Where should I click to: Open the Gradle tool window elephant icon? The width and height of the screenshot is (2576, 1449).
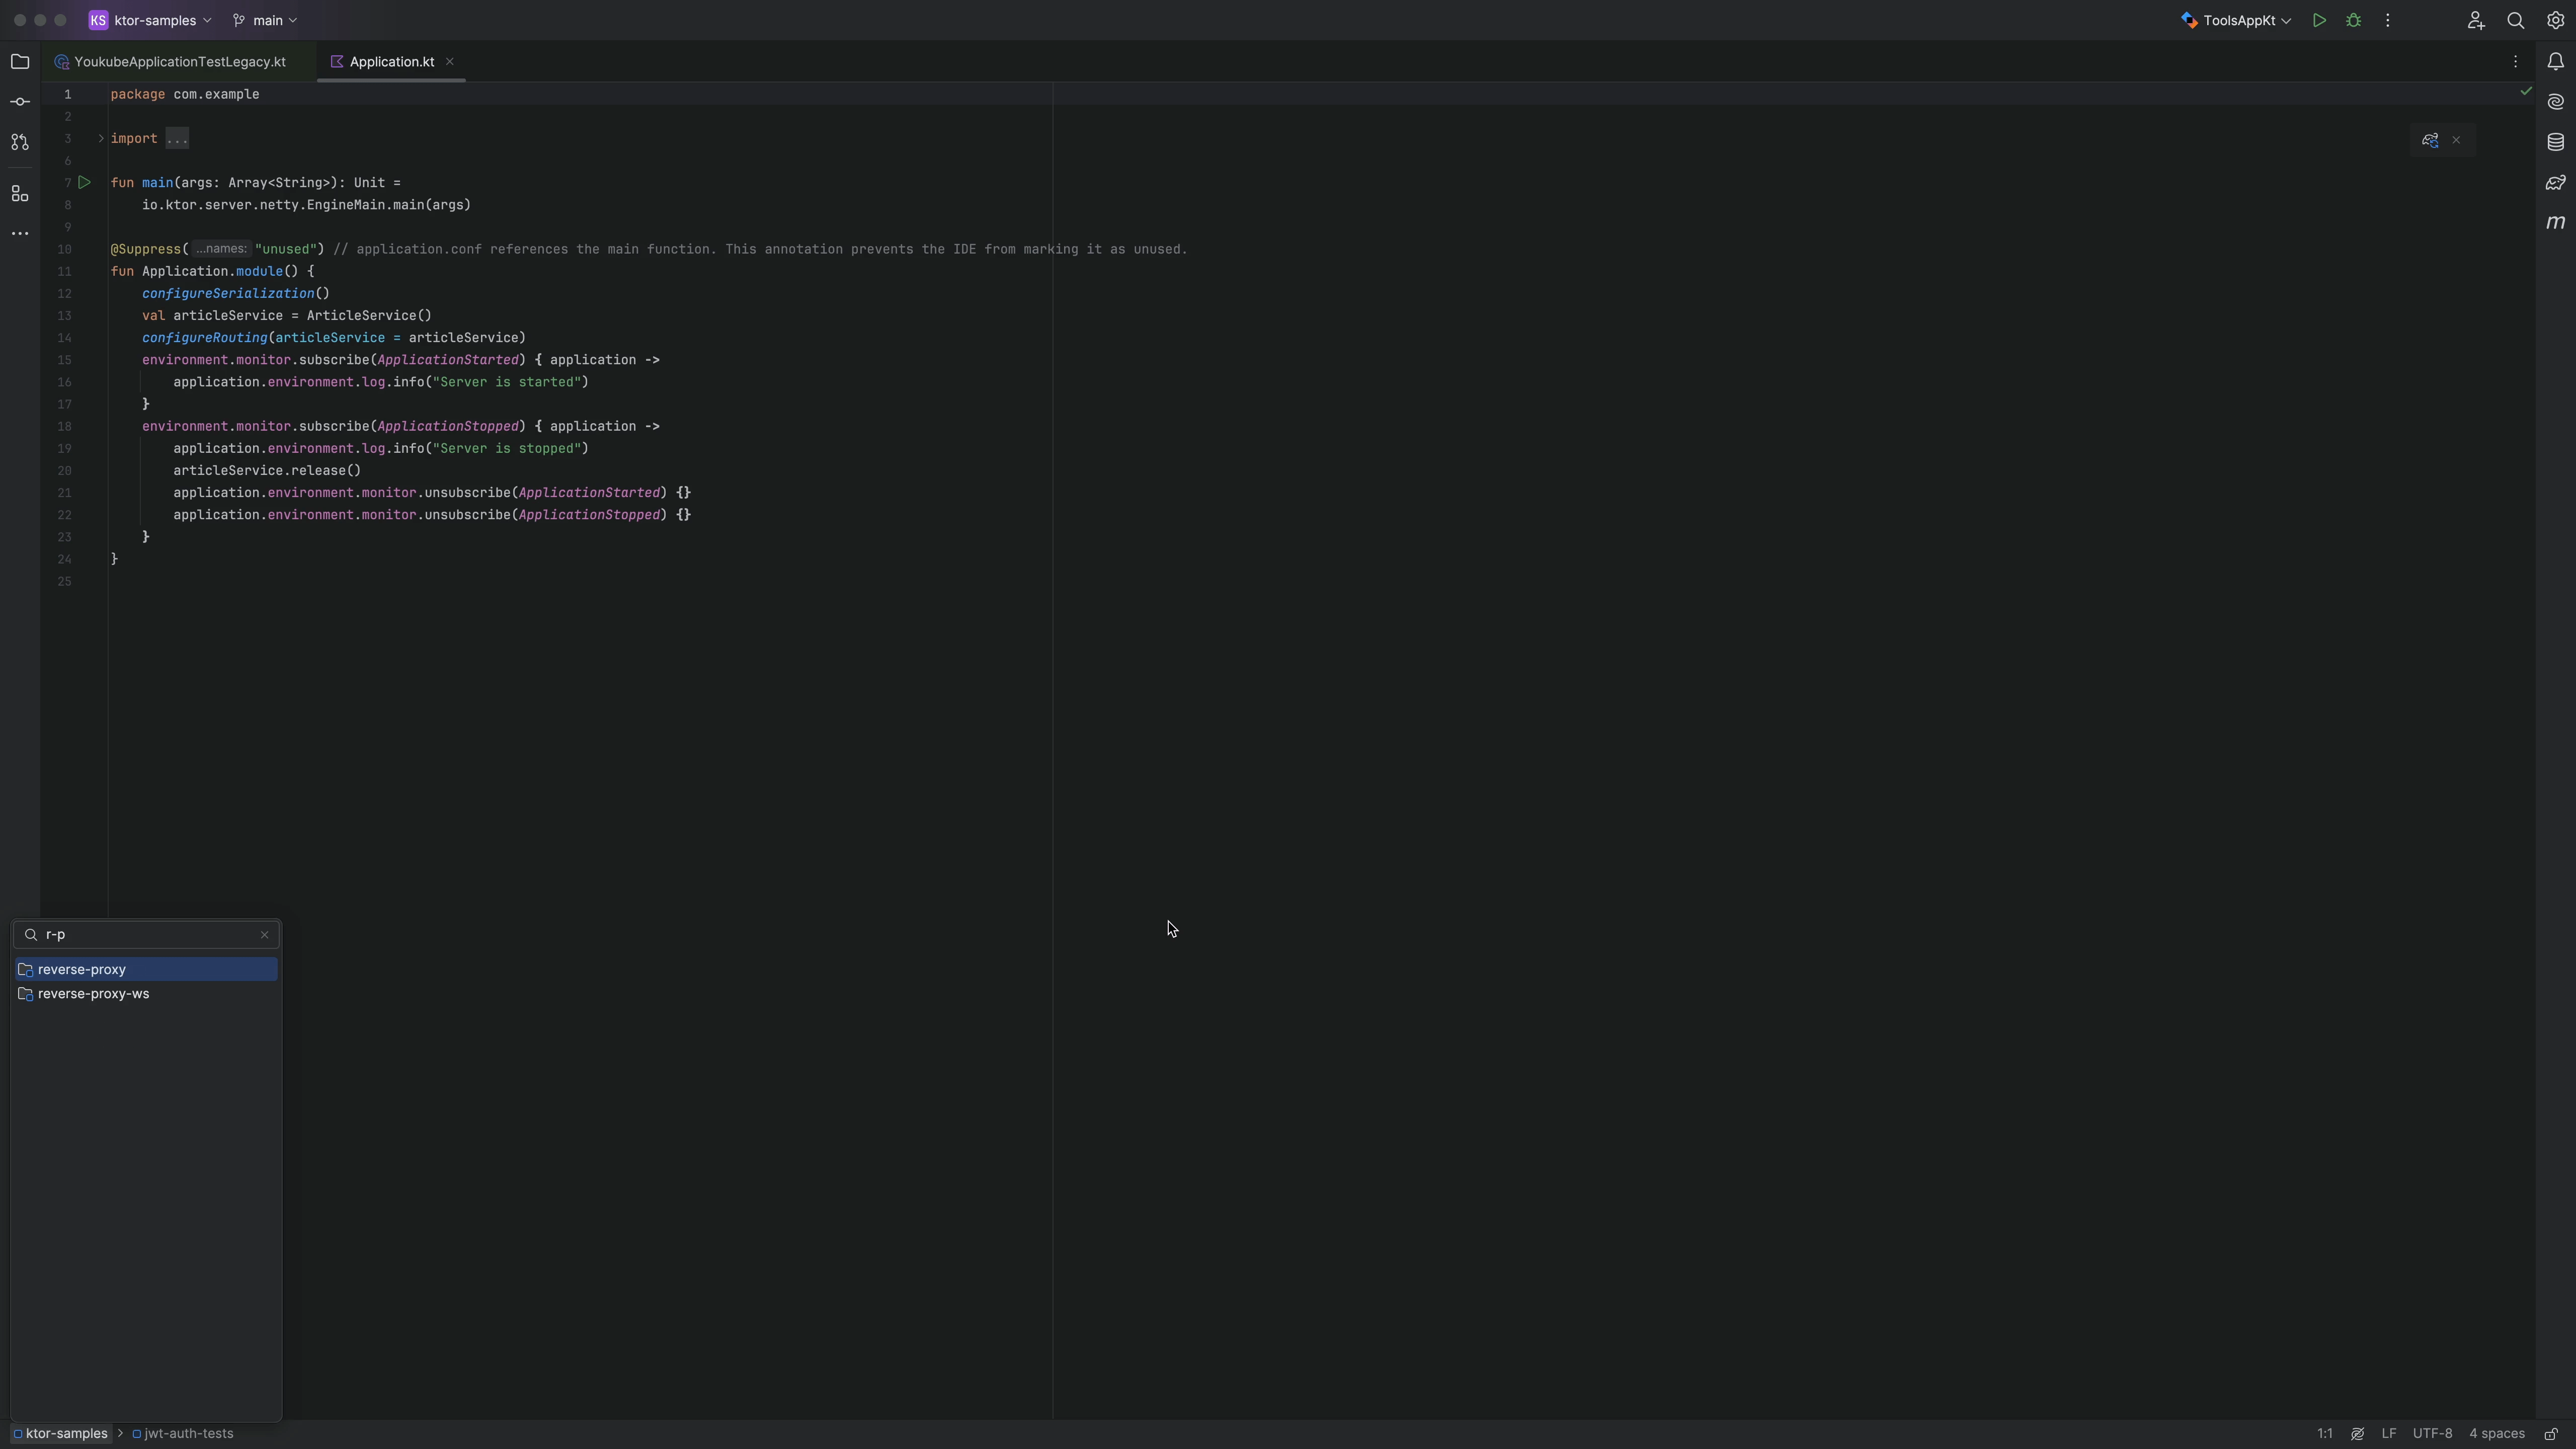click(2556, 183)
